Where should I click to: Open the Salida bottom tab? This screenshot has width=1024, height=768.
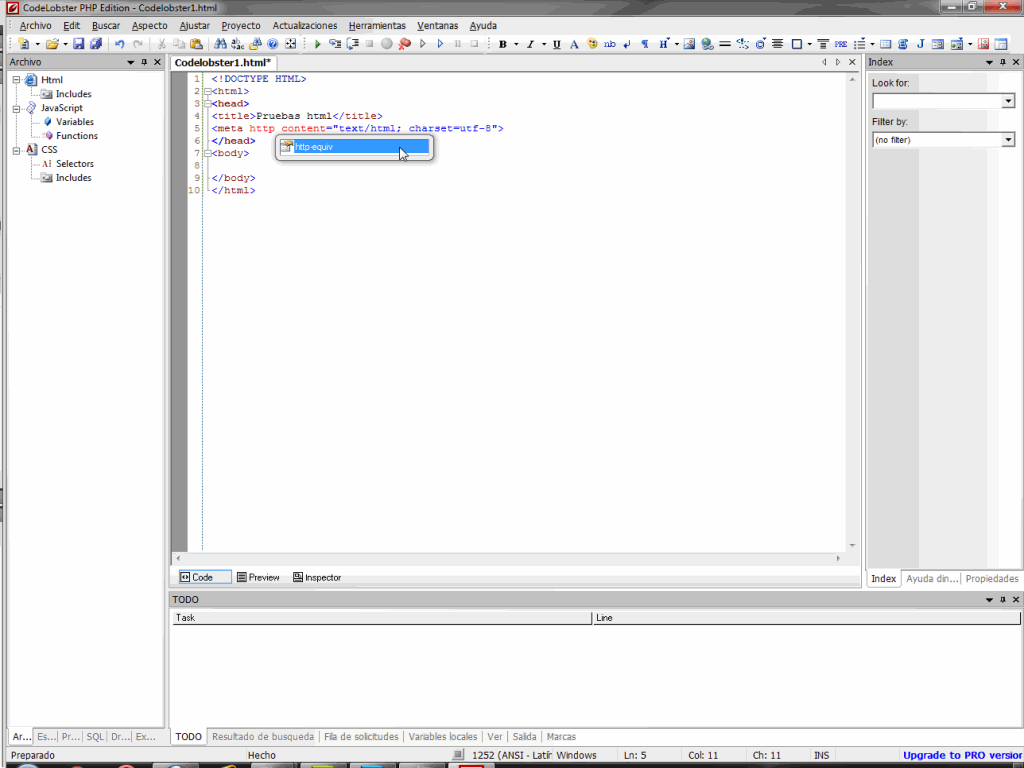click(524, 737)
